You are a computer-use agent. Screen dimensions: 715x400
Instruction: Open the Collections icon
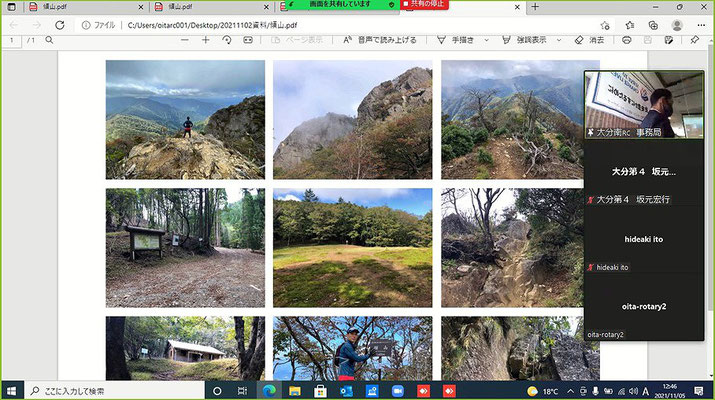tap(653, 26)
